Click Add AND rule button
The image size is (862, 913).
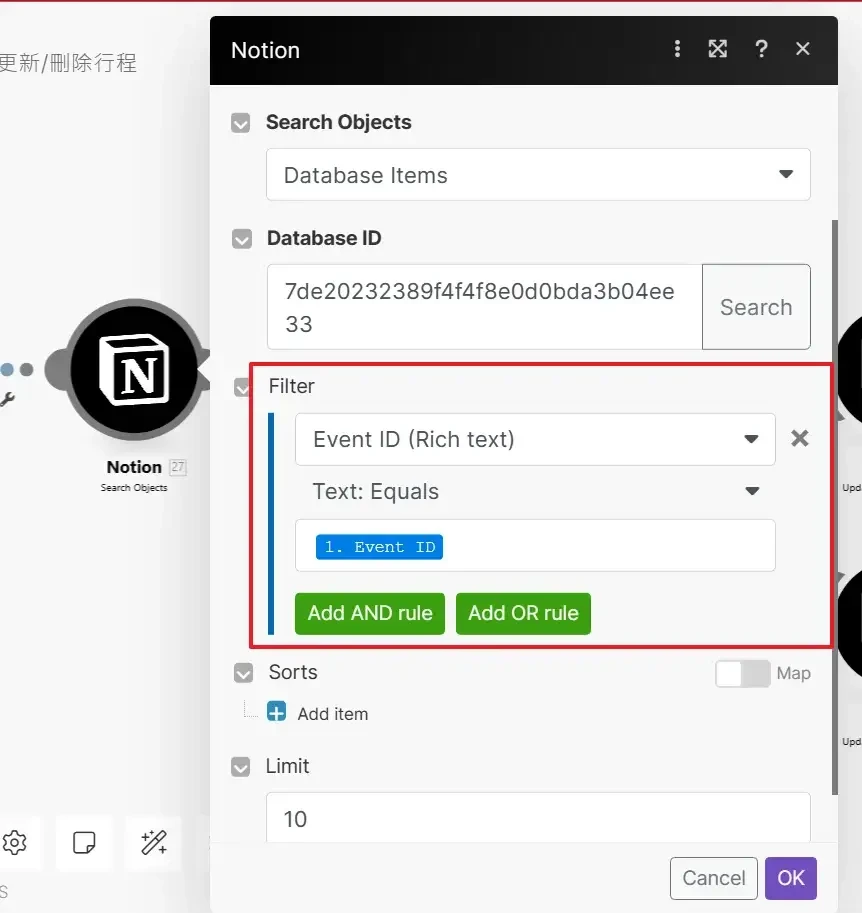[x=370, y=613]
